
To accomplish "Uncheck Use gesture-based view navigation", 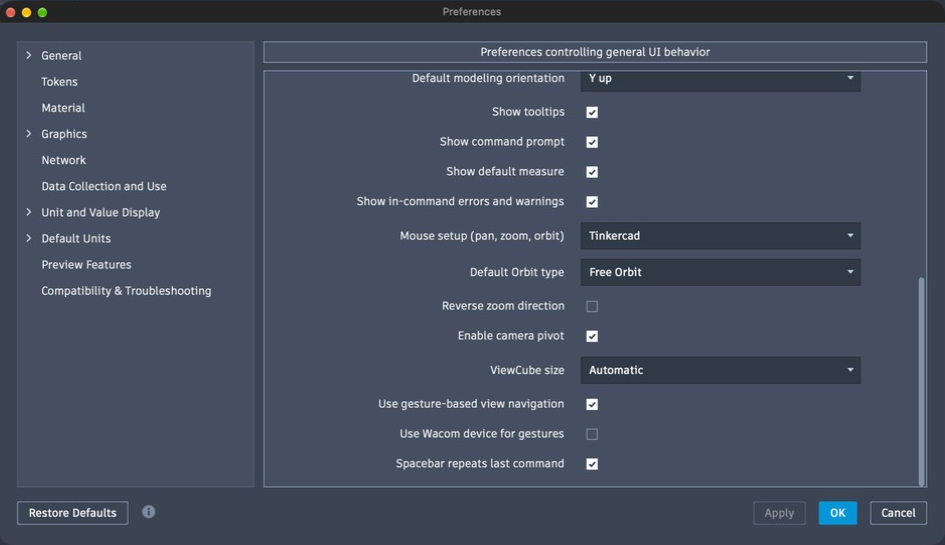I will (592, 405).
